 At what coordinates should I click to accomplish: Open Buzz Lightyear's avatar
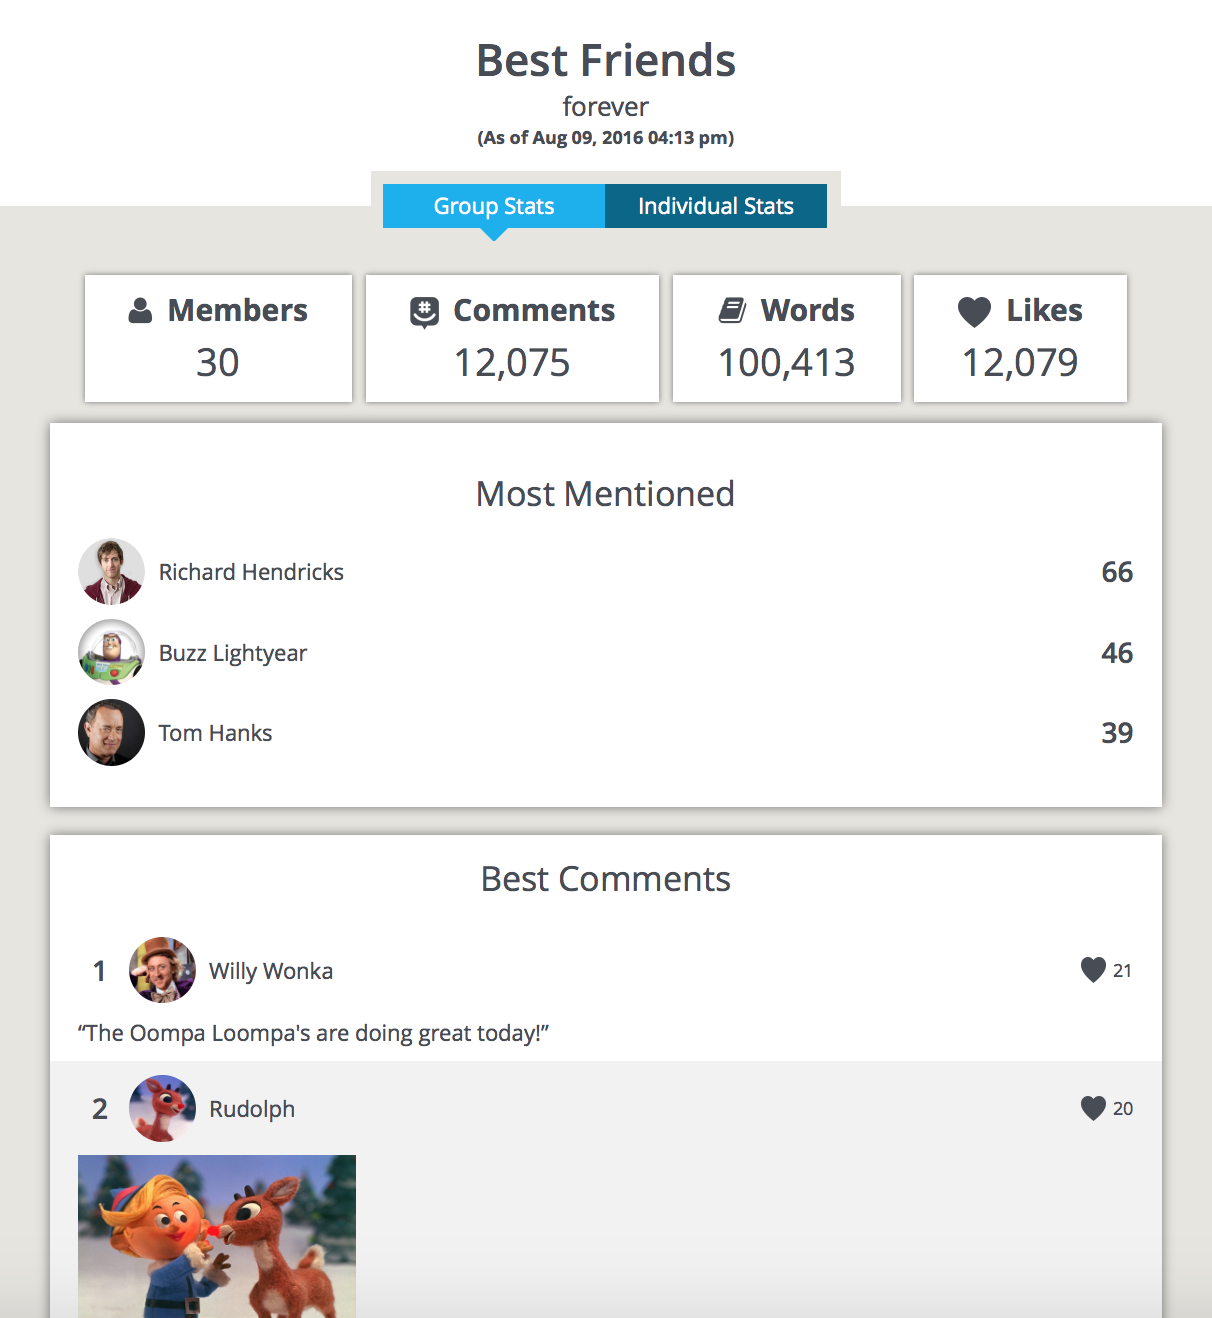click(111, 652)
